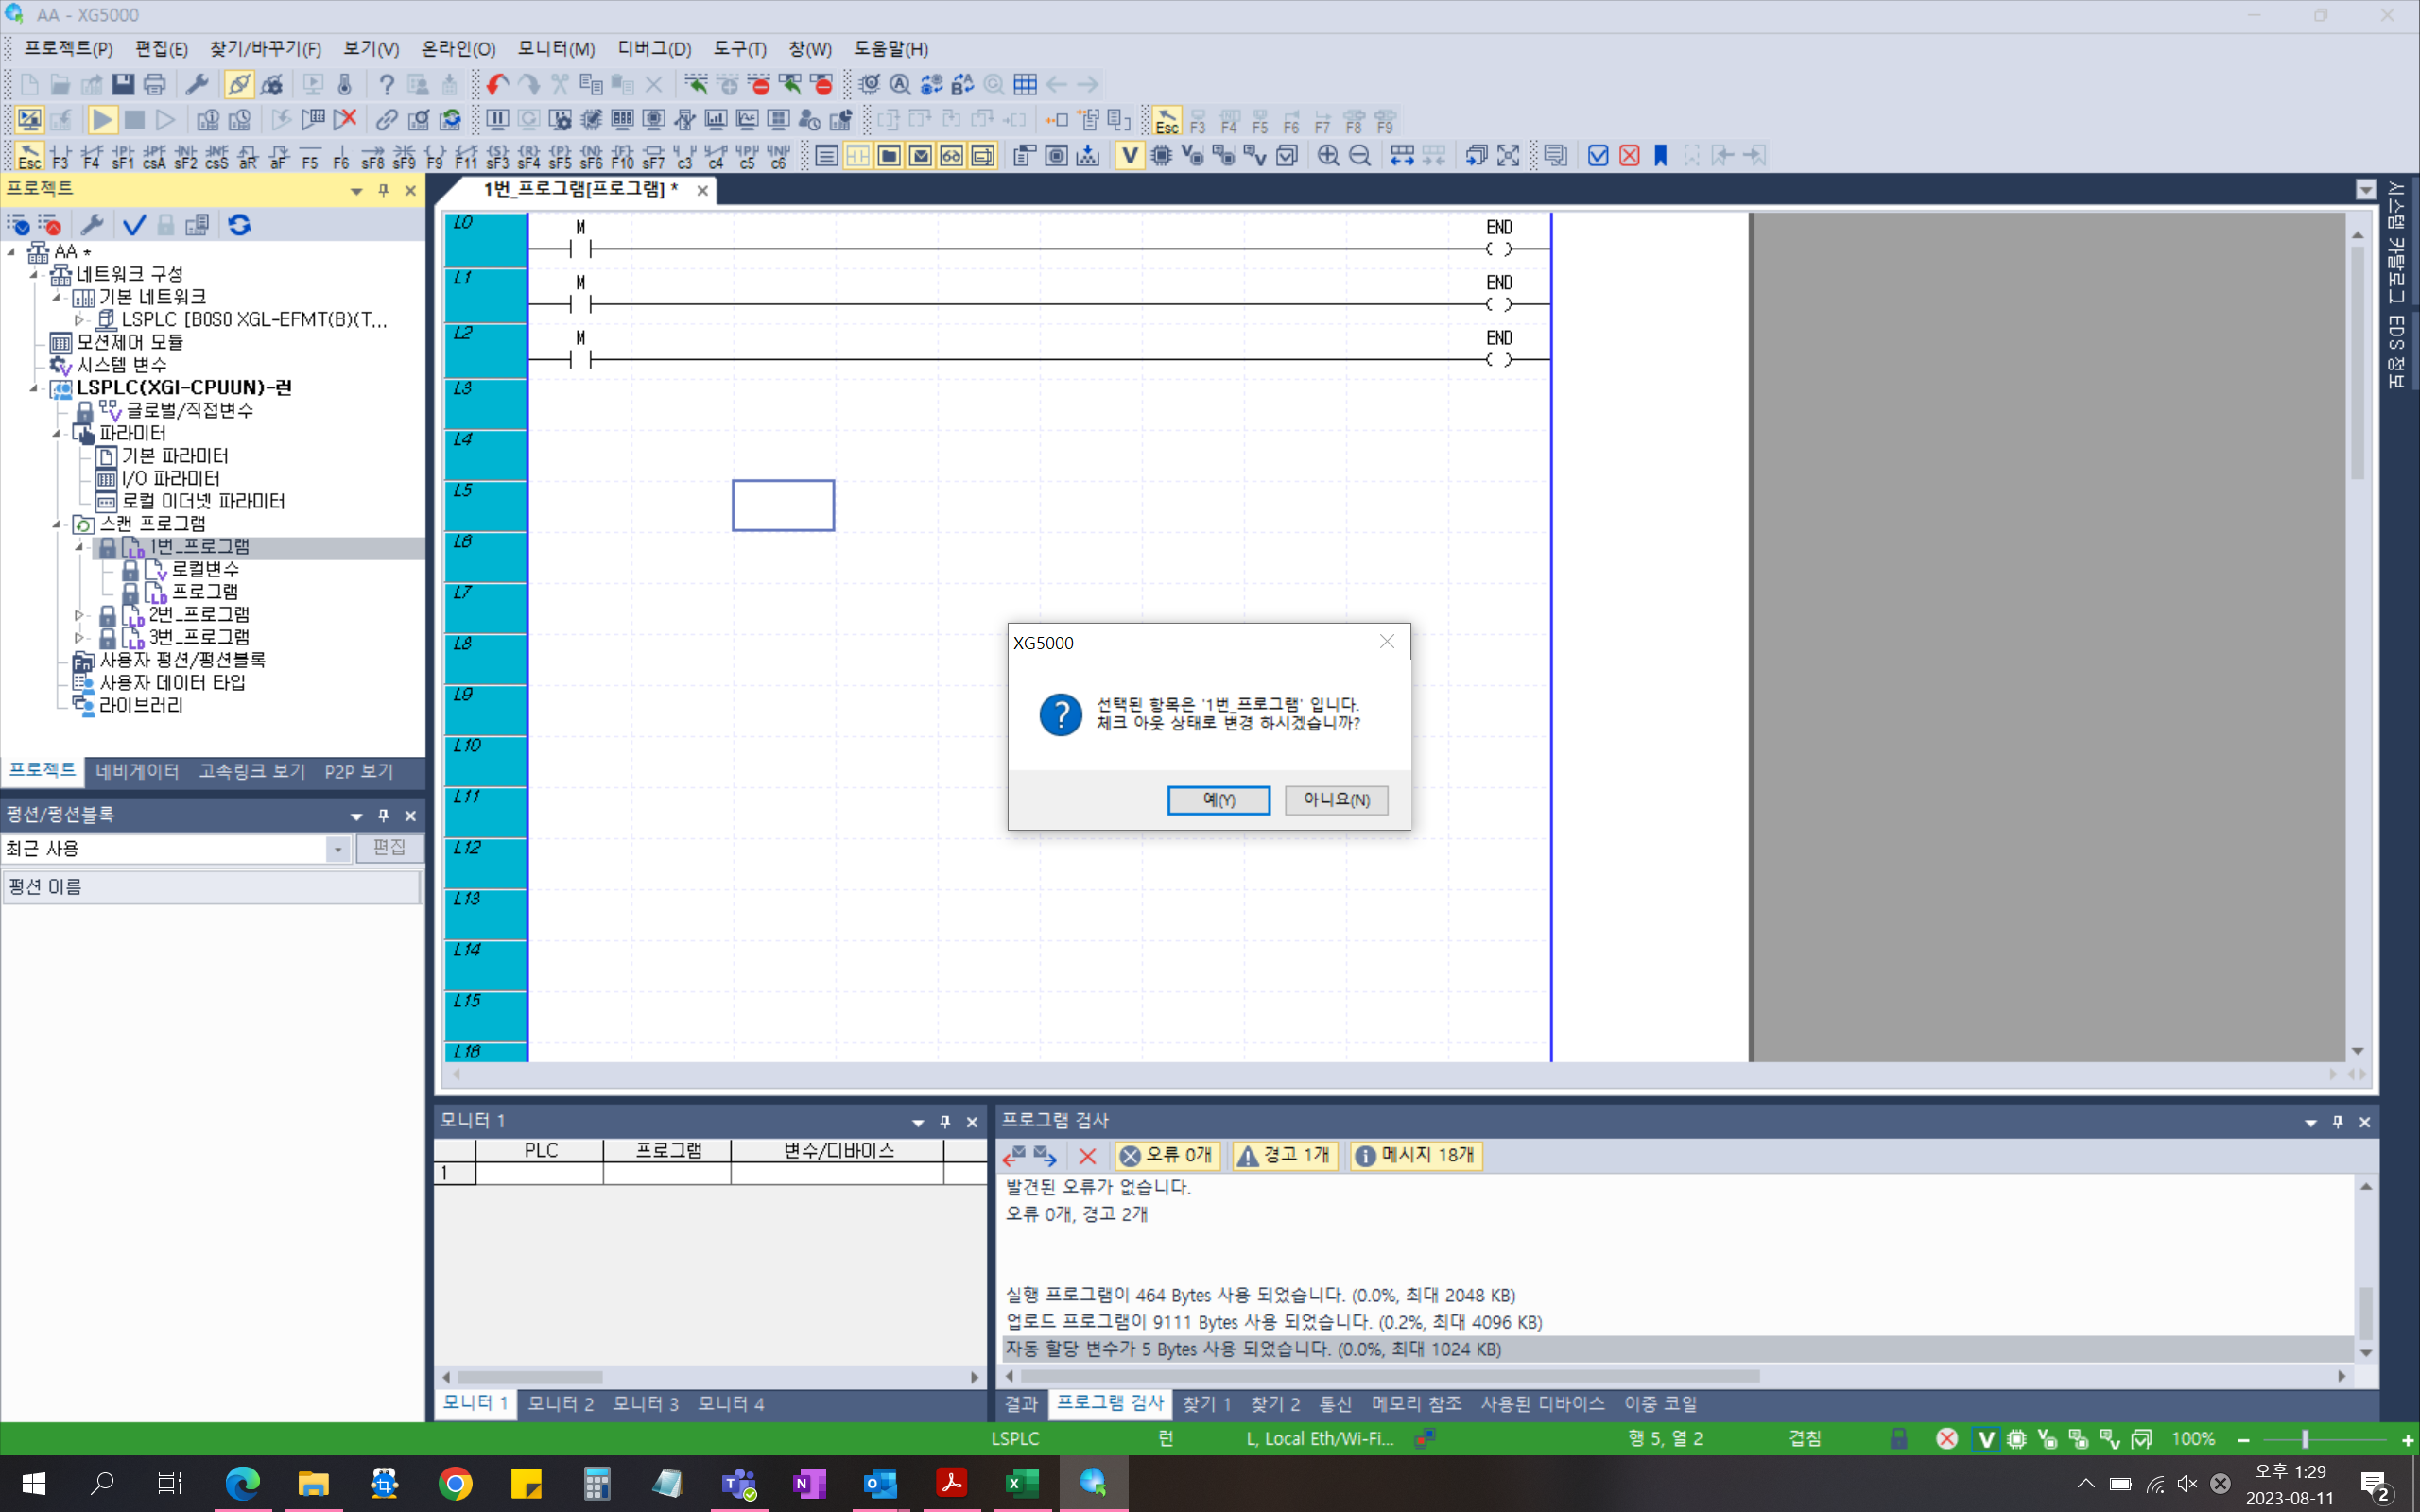This screenshot has width=2420, height=1512.
Task: Collapse the 스캔 프로그램 tree node
Action: 57,524
